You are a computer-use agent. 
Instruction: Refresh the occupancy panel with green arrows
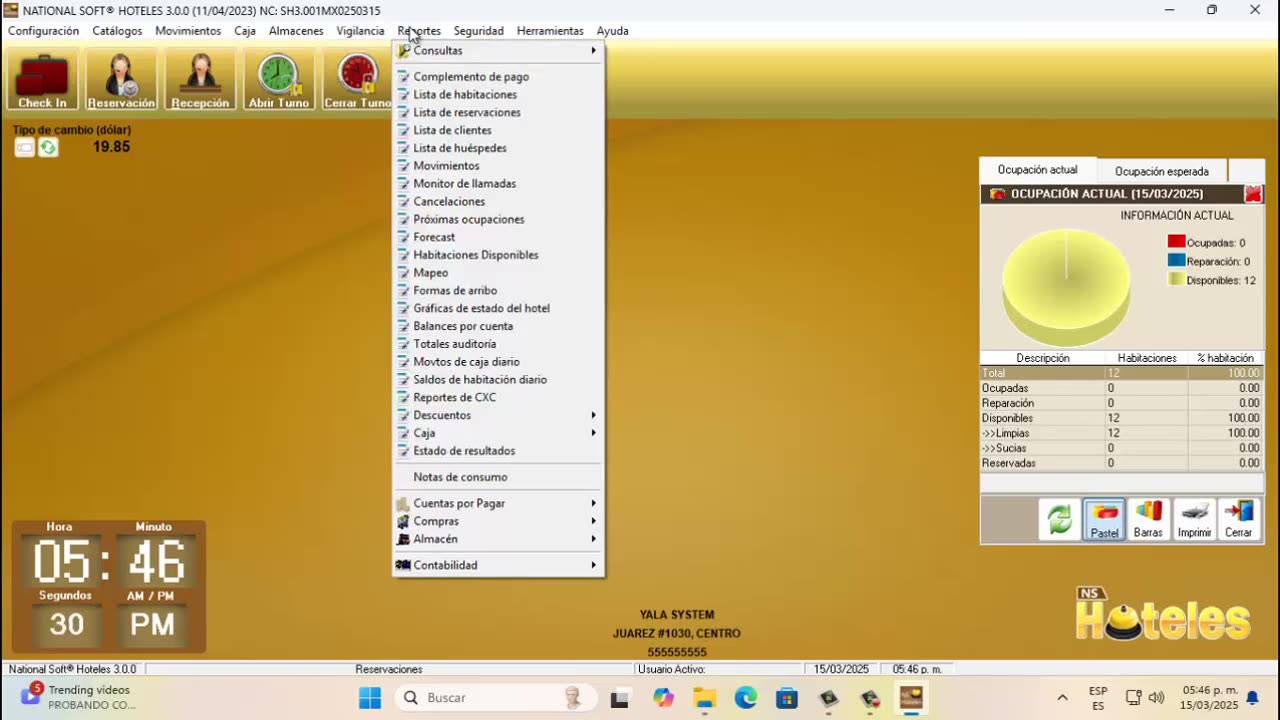tap(1059, 519)
